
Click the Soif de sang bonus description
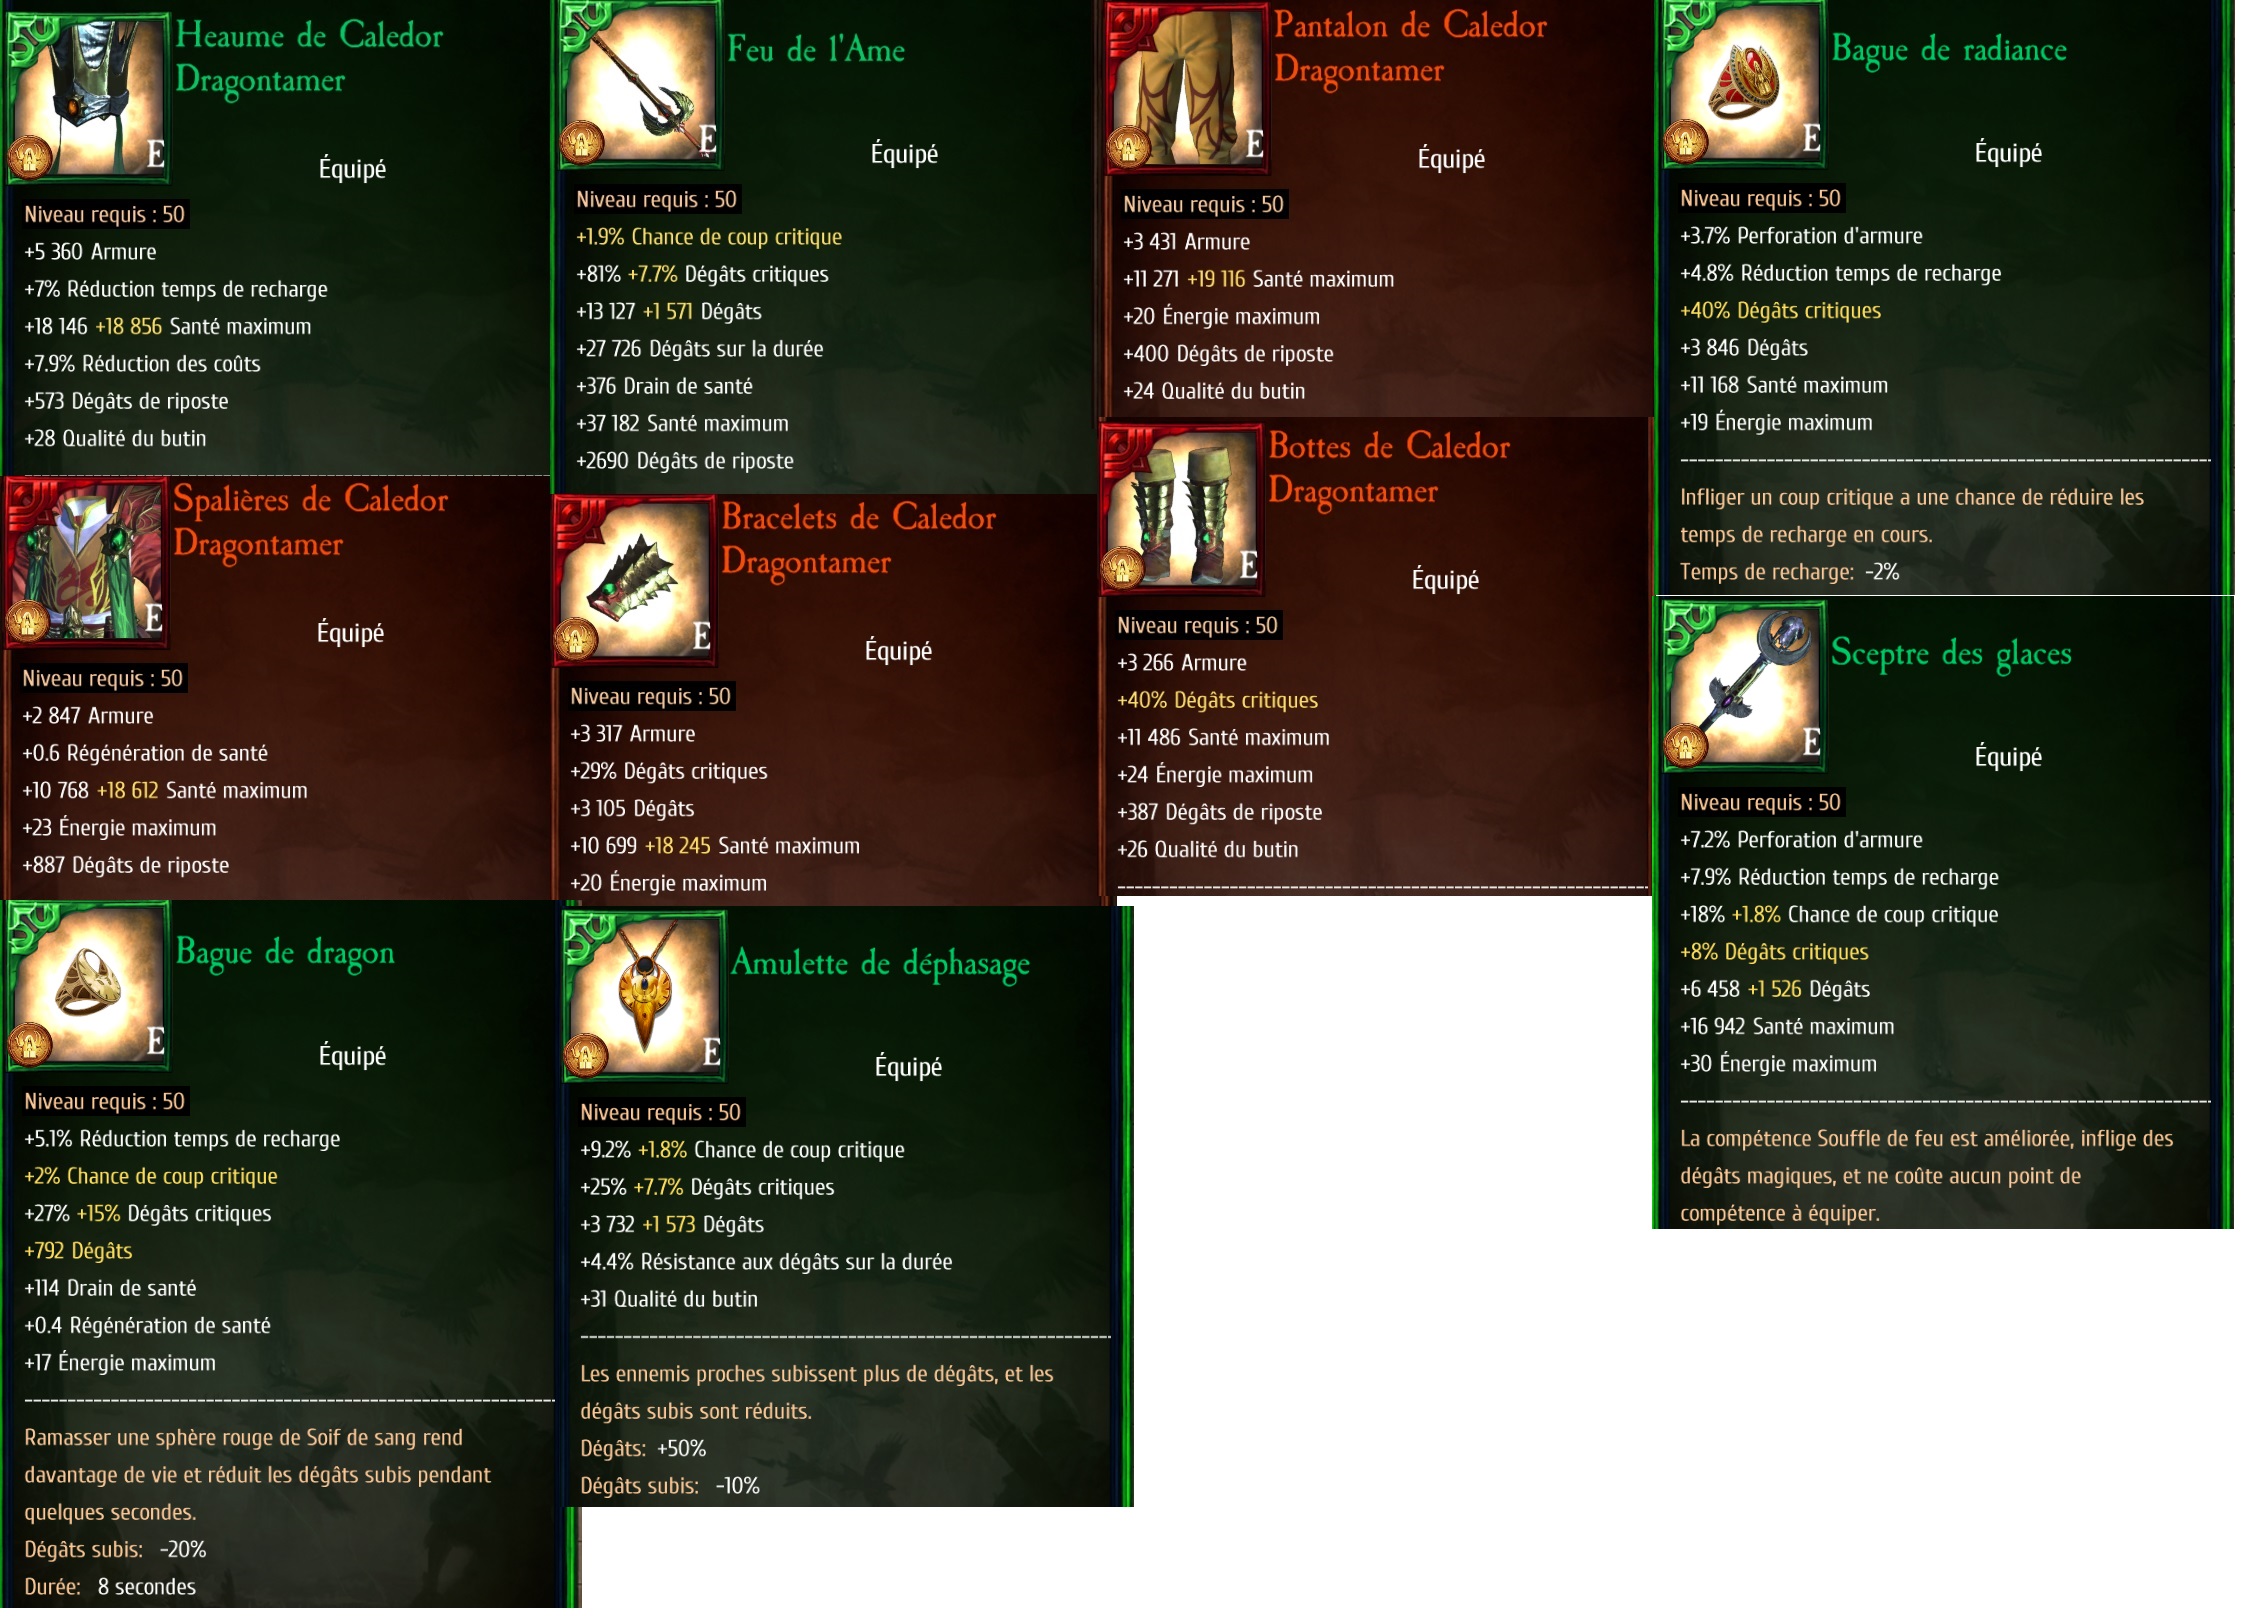[258, 1474]
